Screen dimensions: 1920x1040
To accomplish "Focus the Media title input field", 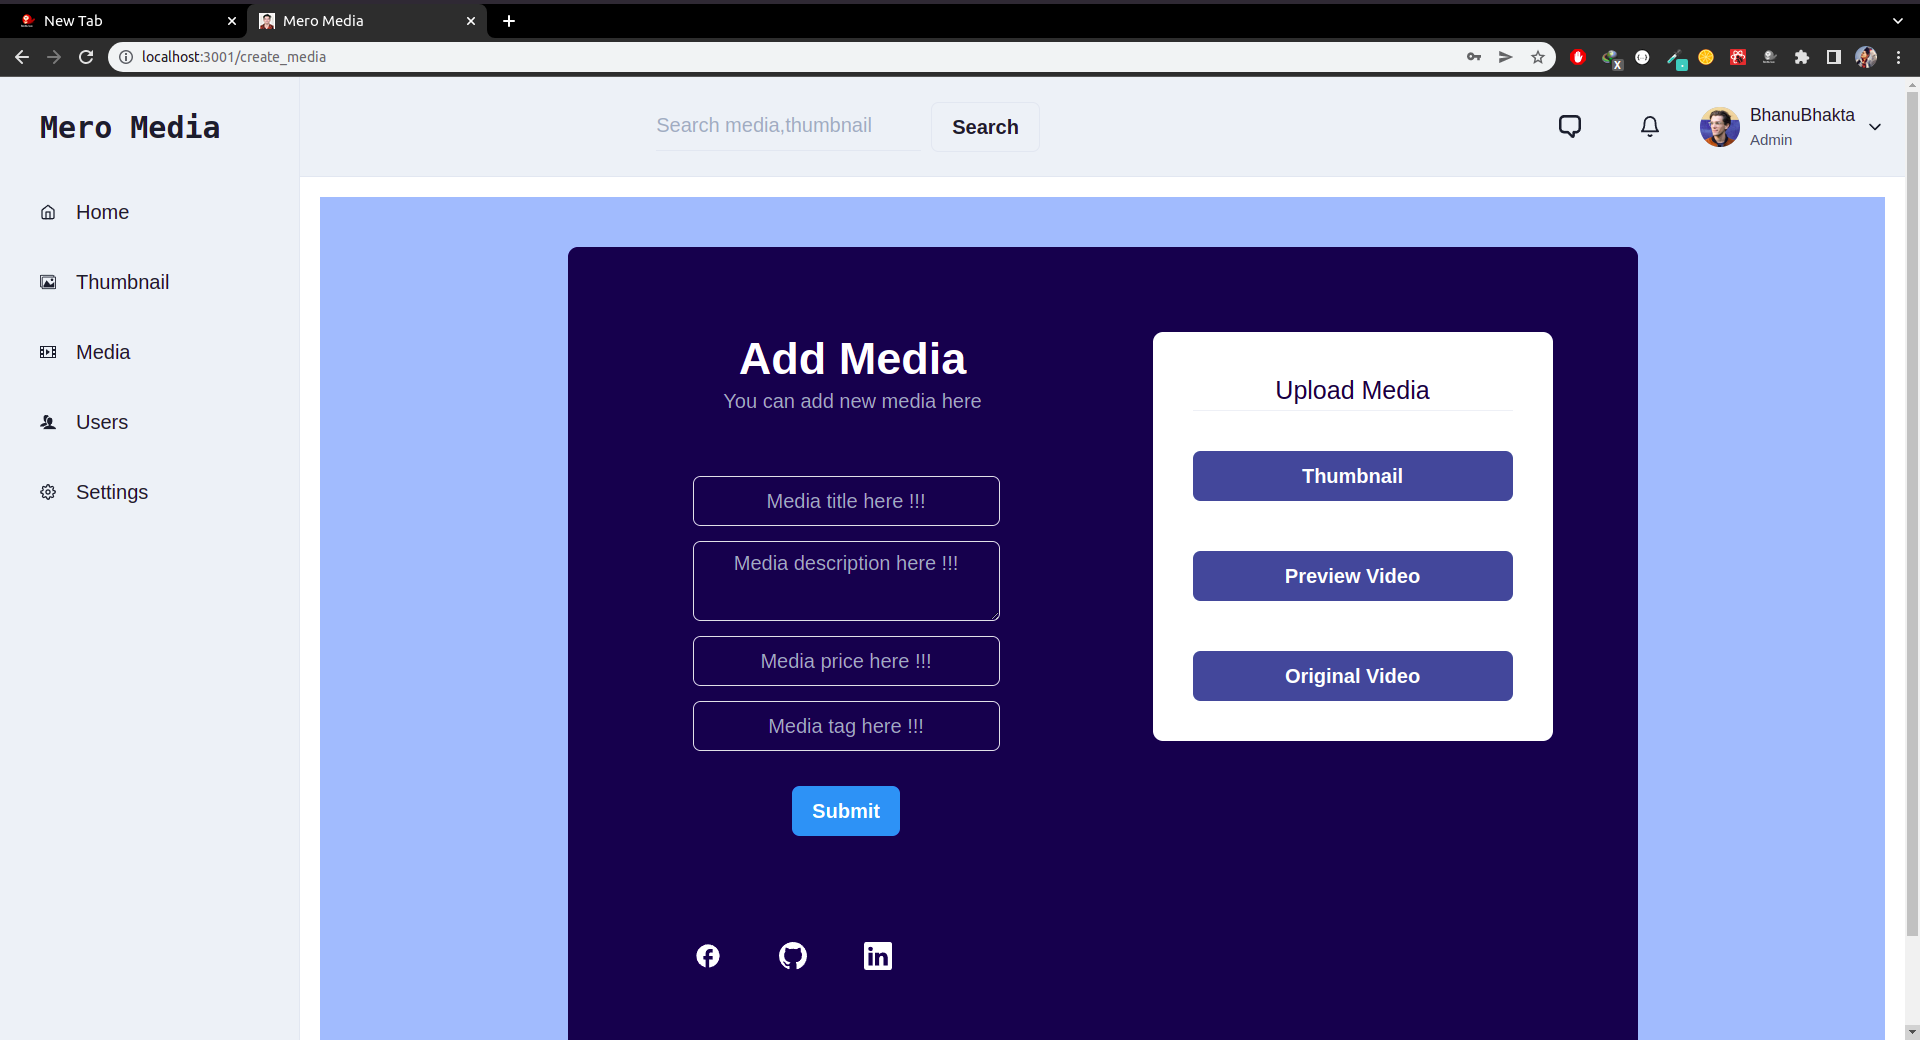I will (x=846, y=501).
